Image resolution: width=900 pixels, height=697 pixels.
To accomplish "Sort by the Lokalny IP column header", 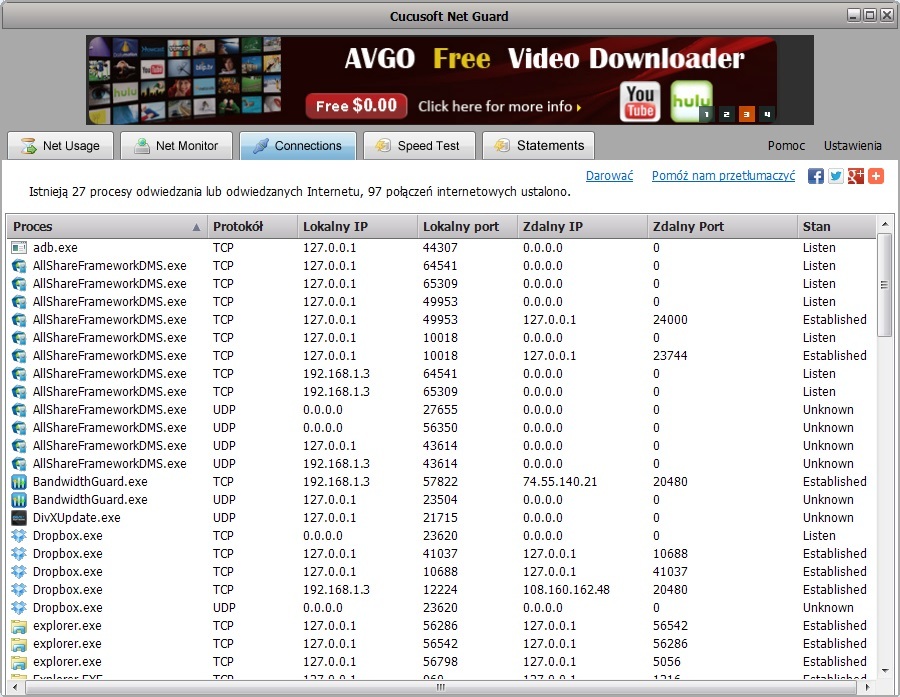I will 357,227.
